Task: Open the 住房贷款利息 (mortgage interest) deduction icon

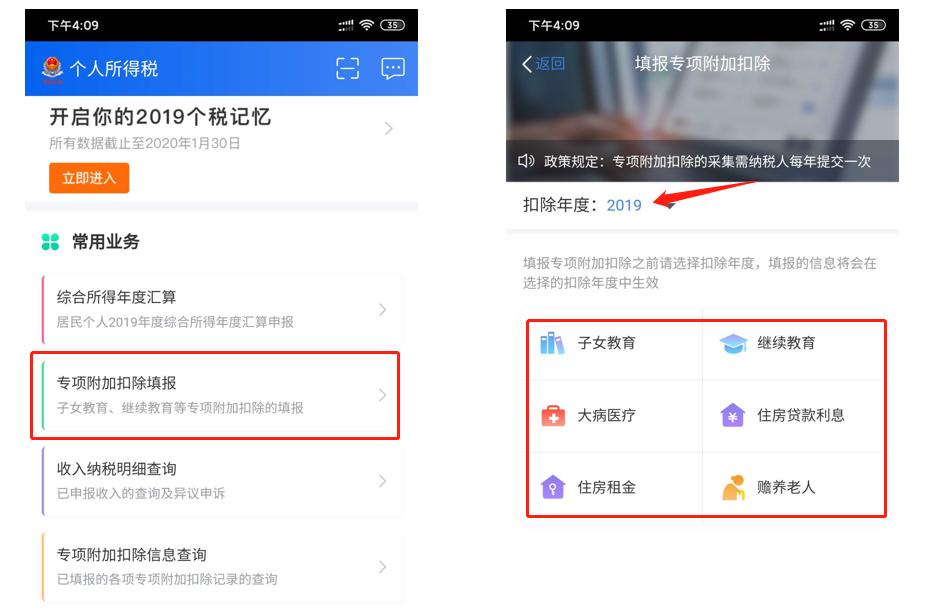Action: point(734,415)
